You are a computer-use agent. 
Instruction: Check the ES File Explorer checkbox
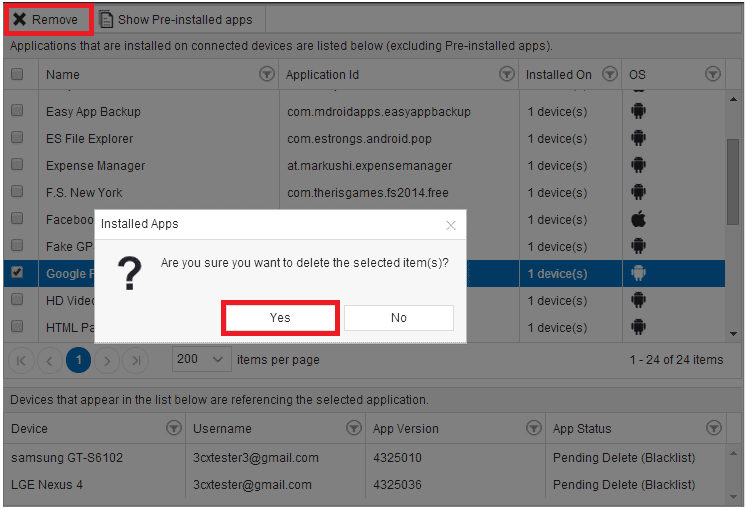17,138
